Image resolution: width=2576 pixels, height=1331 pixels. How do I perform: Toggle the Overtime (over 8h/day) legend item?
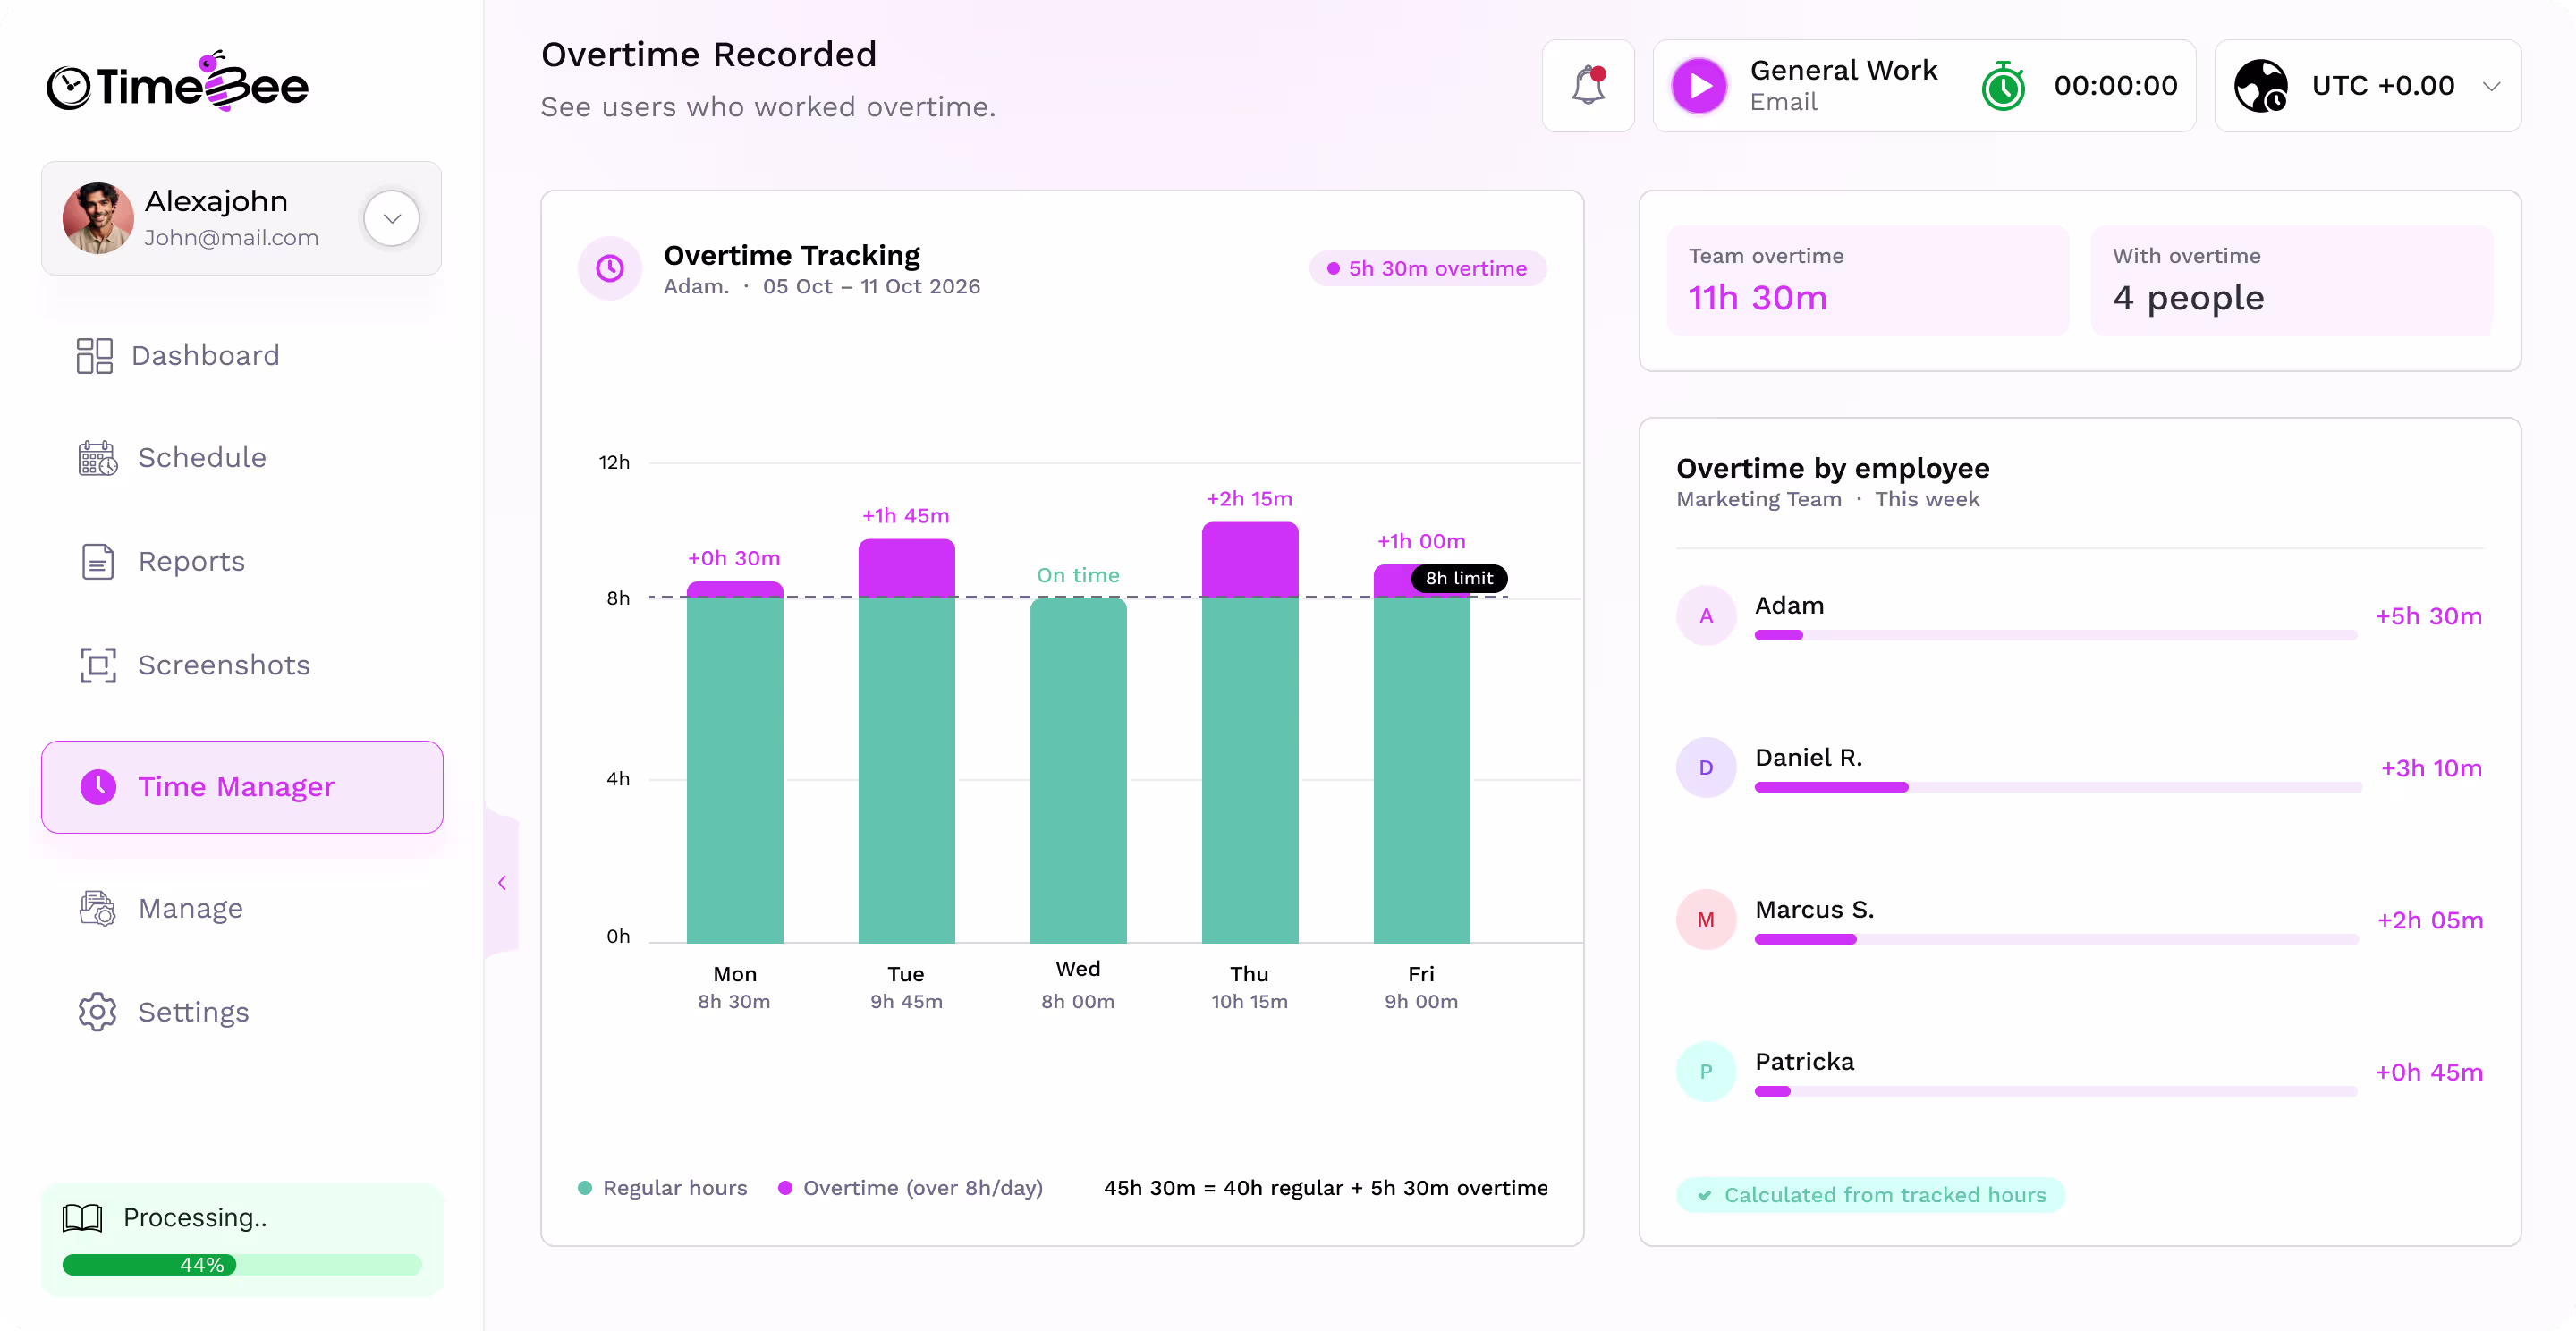click(x=911, y=1188)
